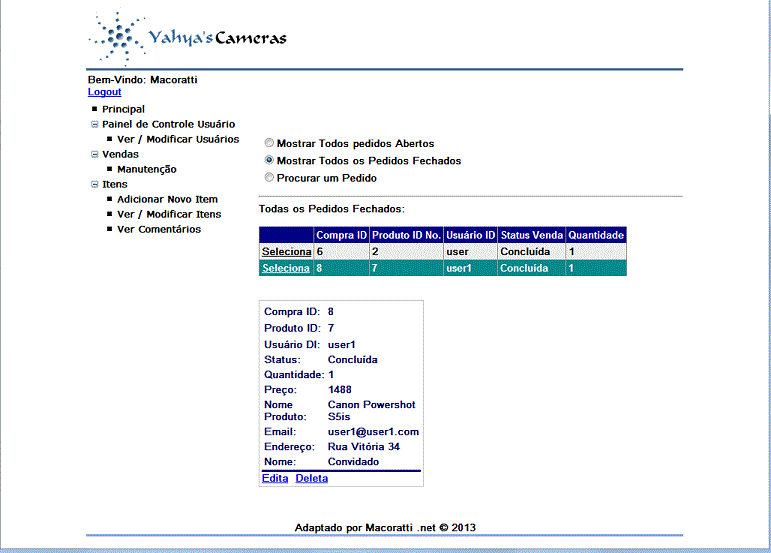Collapse the Itens tree node

94,185
